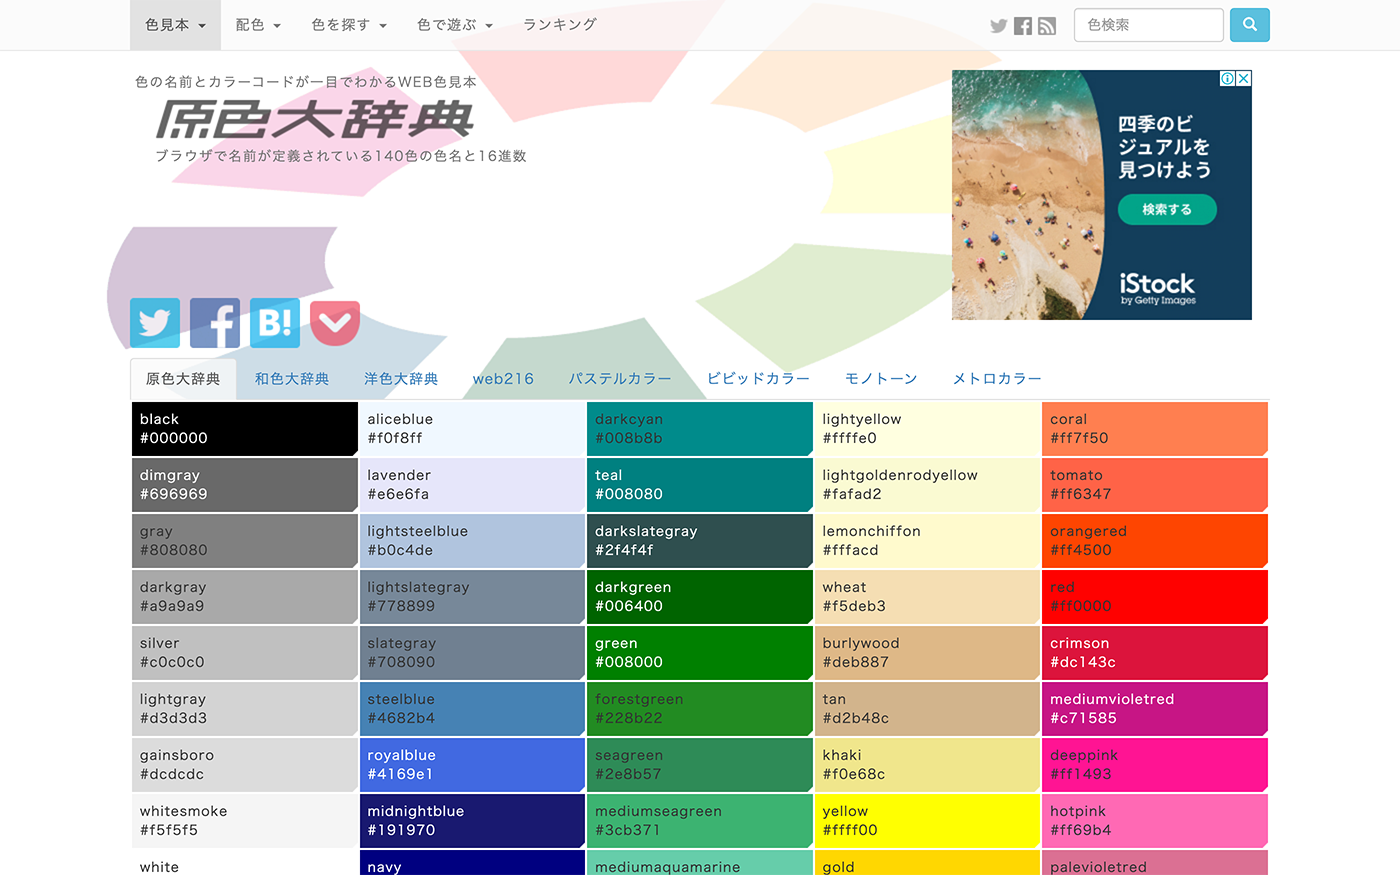This screenshot has height=875, width=1400.
Task: Open the 色で遊ぶ dropdown menu
Action: point(454,25)
